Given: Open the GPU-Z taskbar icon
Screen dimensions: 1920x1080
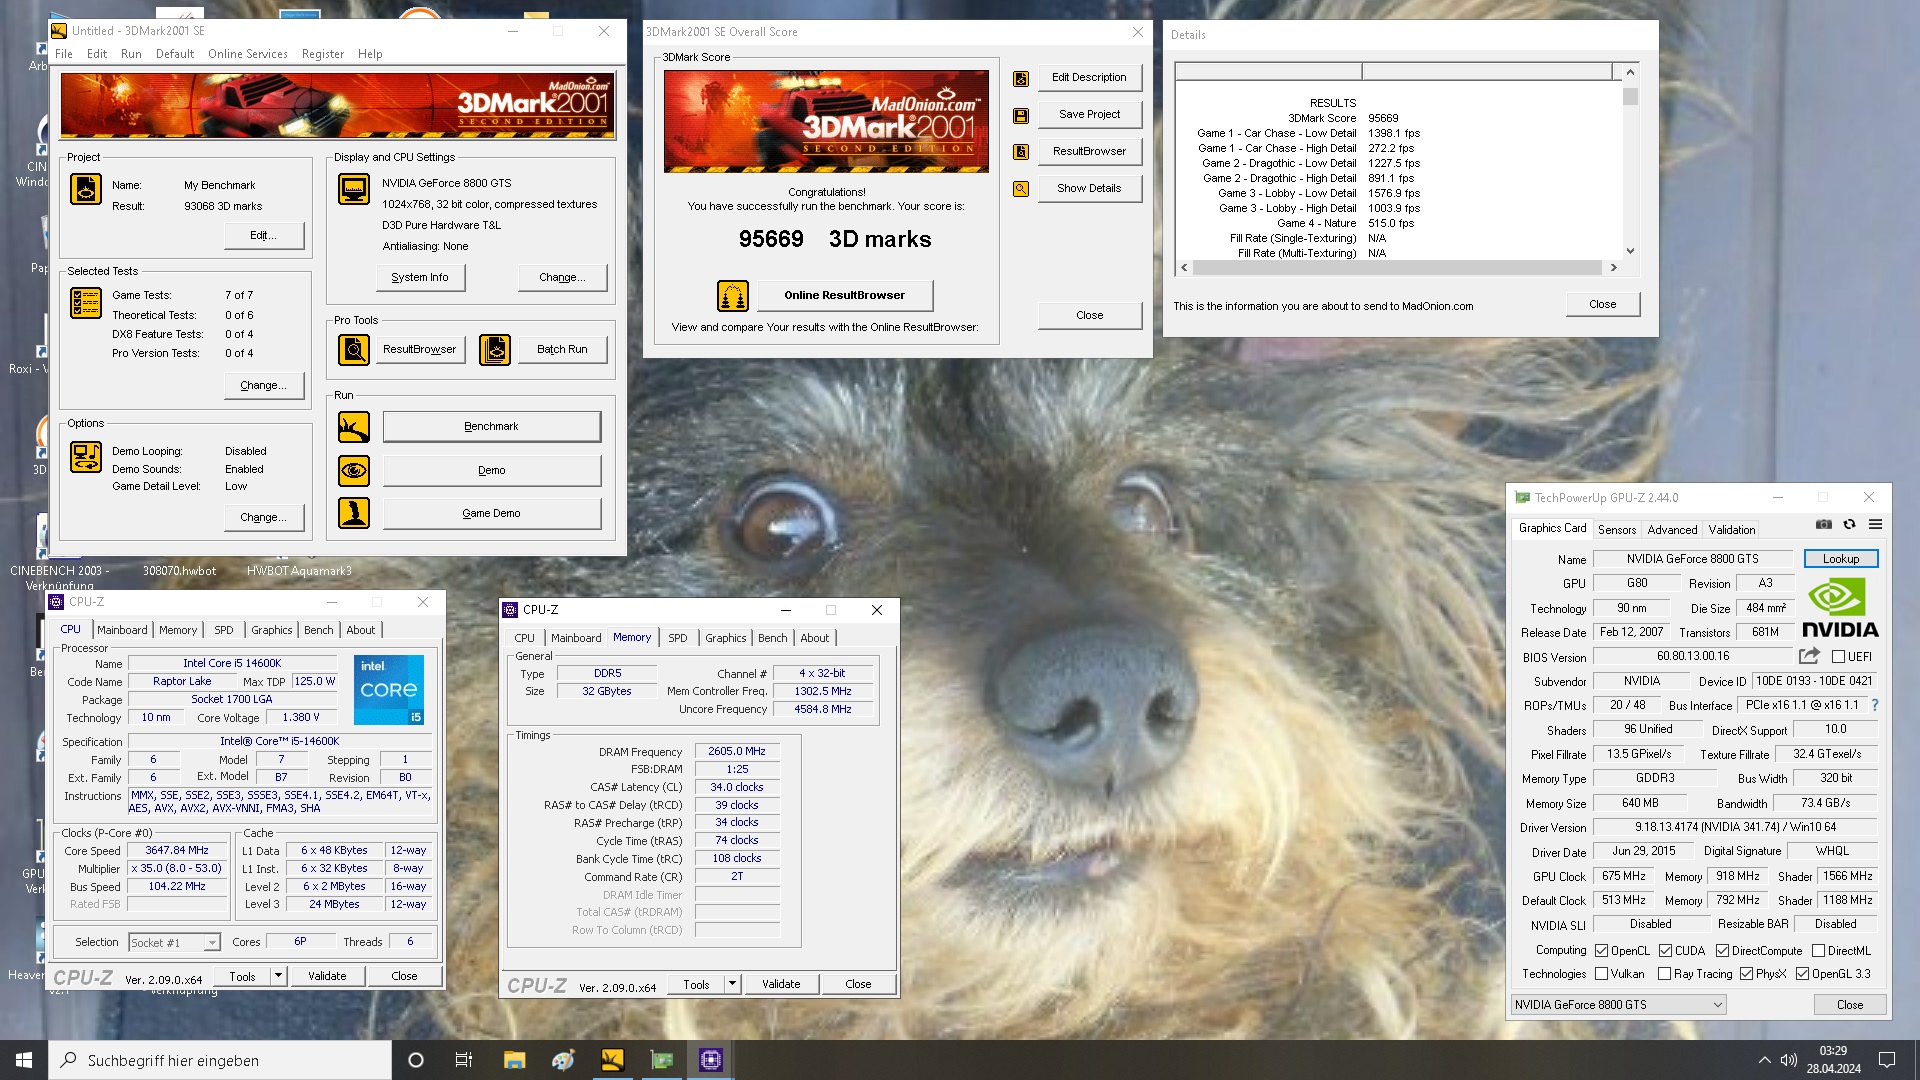Looking at the screenshot, I should click(x=662, y=1060).
